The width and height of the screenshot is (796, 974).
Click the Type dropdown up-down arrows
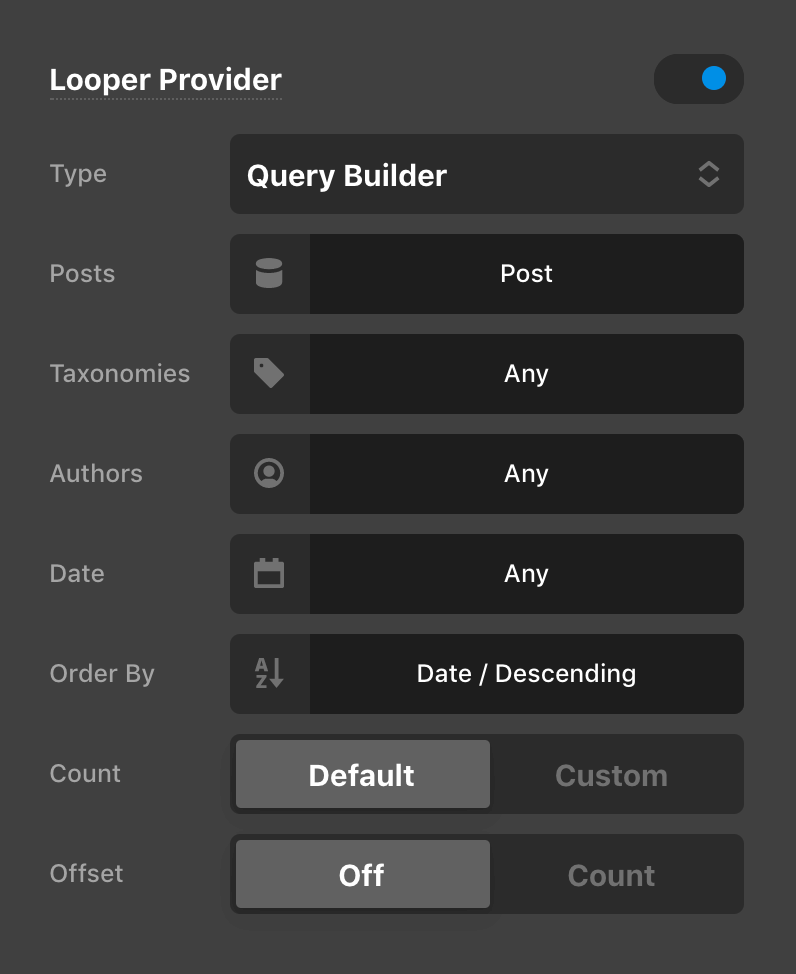click(x=708, y=175)
